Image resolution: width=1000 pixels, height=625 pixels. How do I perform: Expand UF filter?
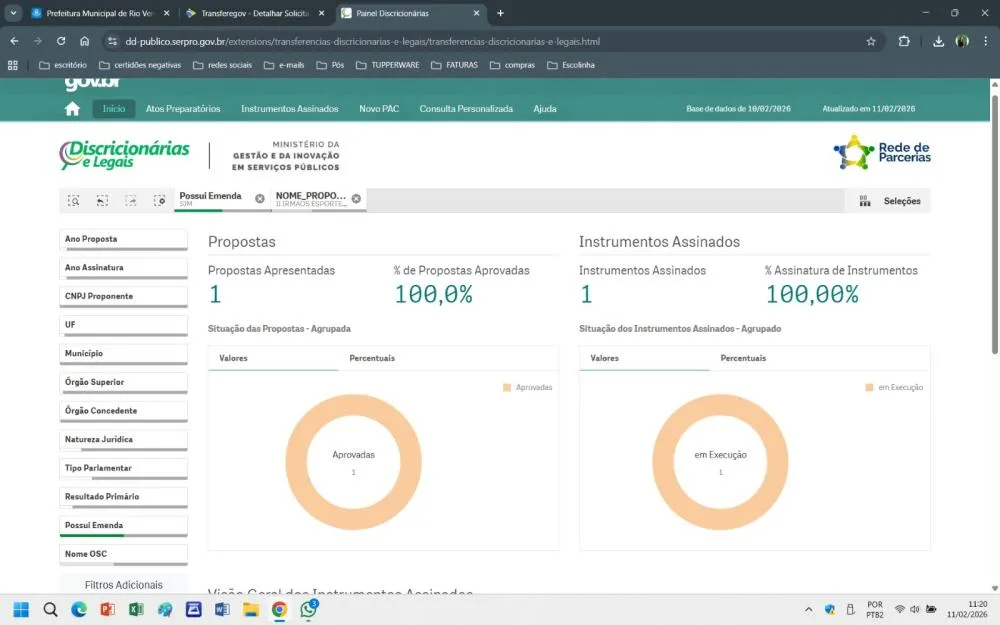123,325
